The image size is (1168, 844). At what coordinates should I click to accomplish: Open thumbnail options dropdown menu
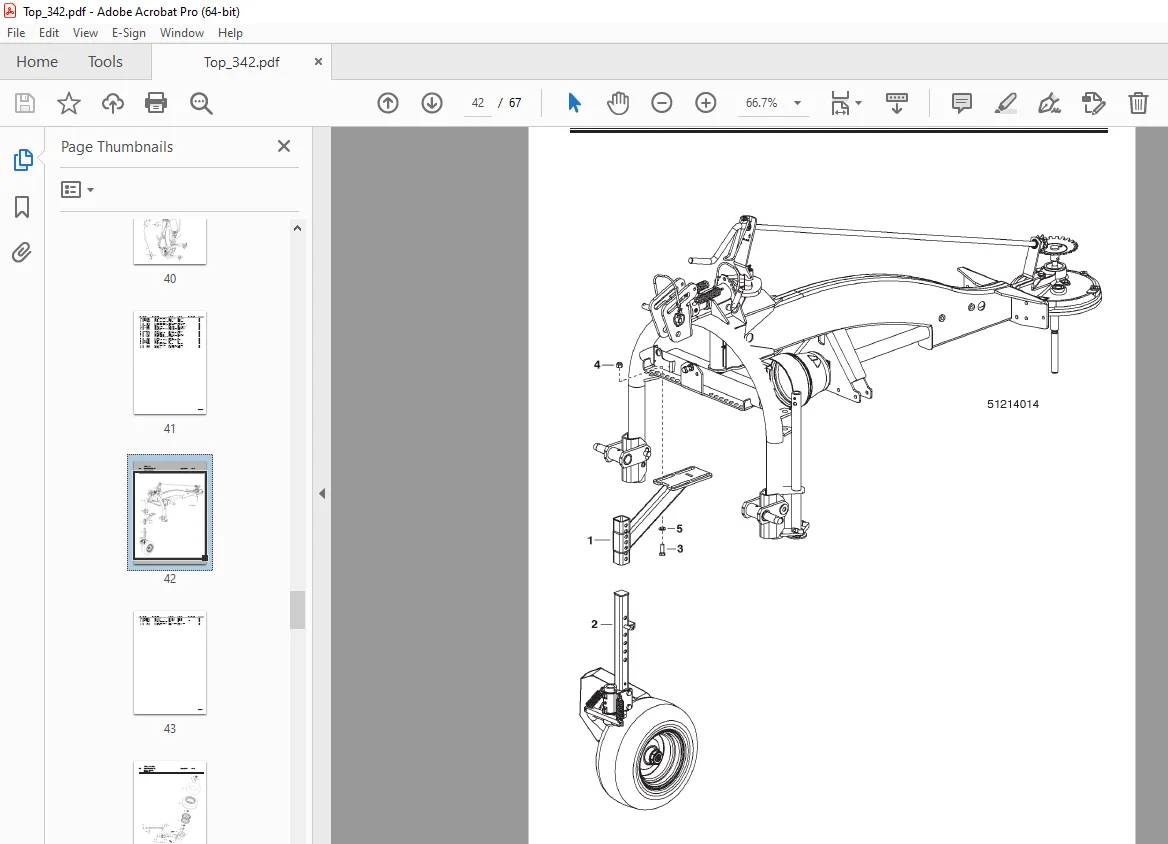pyautogui.click(x=77, y=190)
